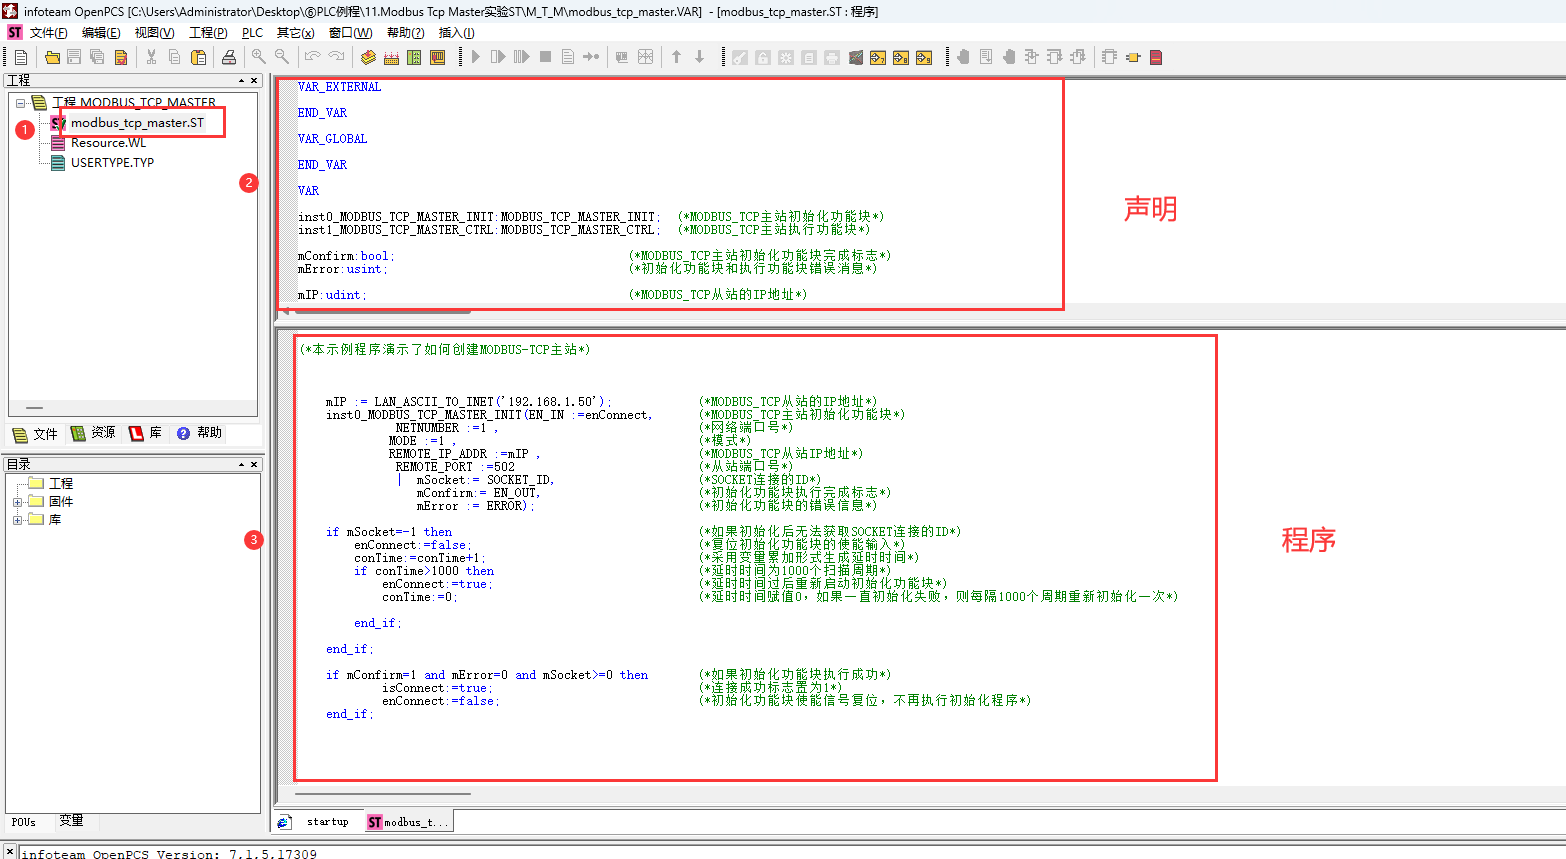Switch to the 变量 tab at bottom
1566x859 pixels.
click(x=71, y=821)
